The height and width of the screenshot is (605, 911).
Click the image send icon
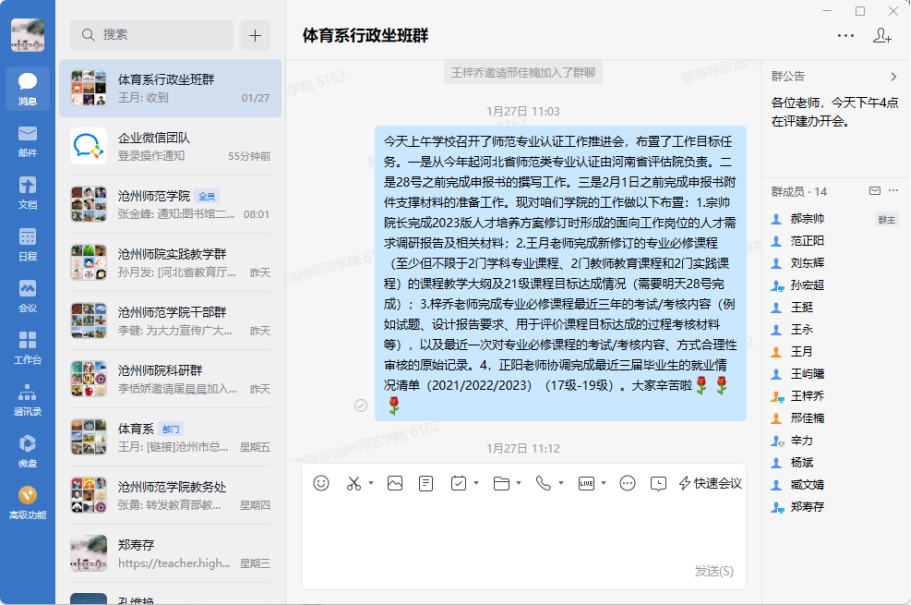tap(395, 483)
